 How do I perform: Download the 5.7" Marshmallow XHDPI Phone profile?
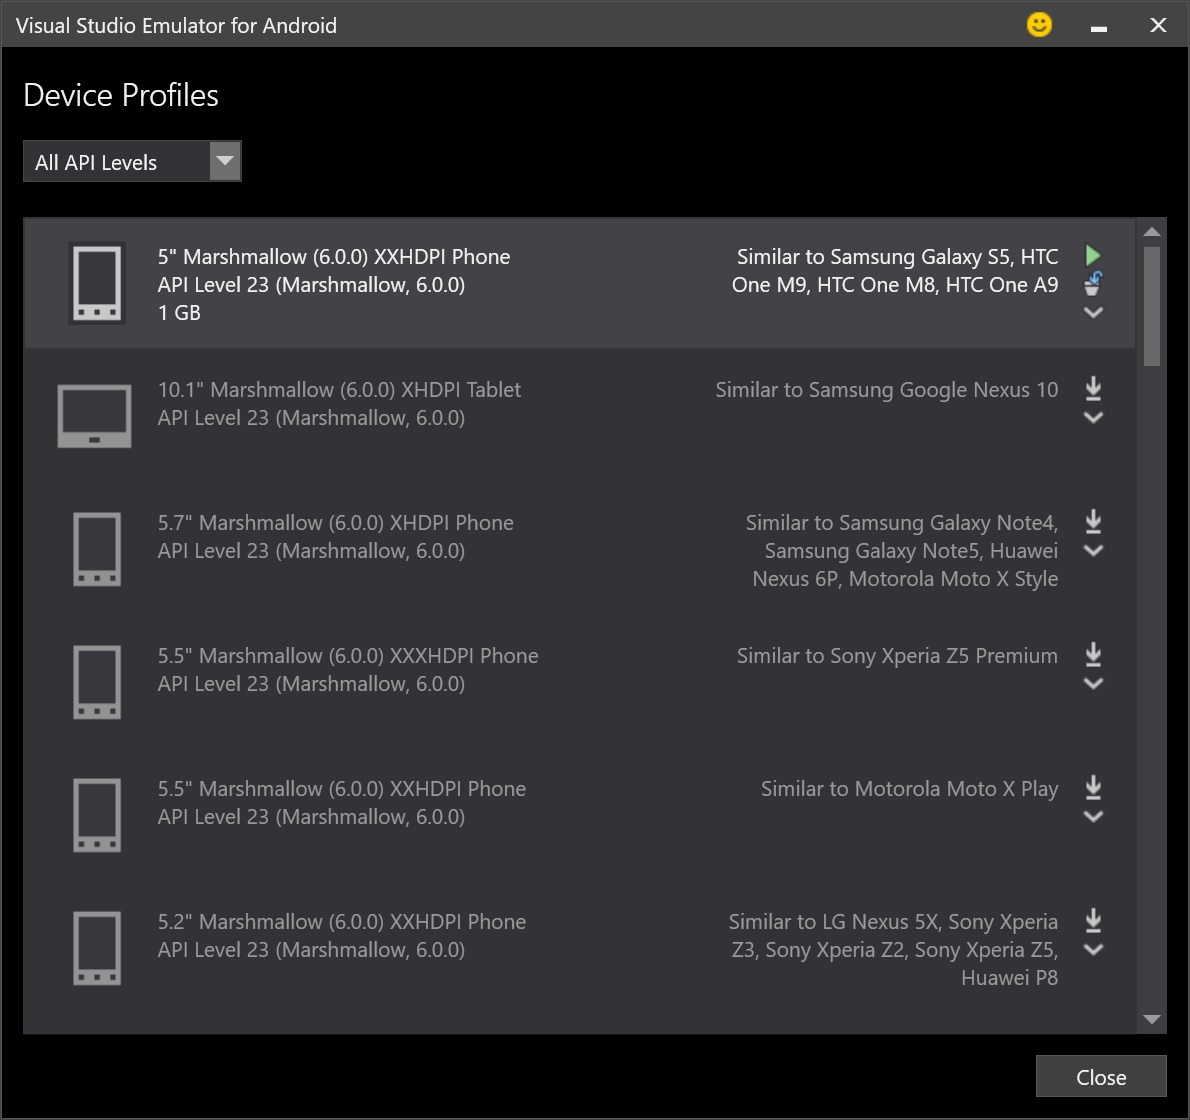coord(1093,521)
